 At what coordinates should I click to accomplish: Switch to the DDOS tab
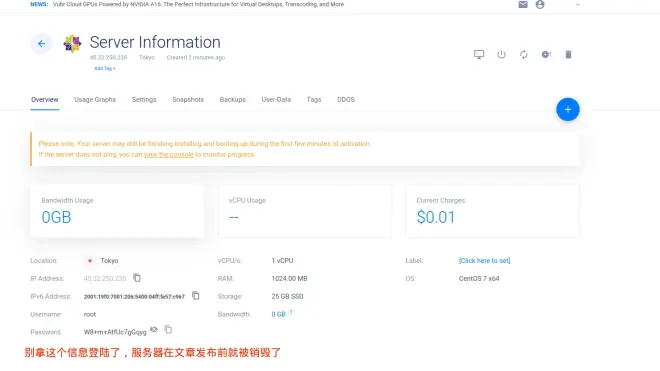click(346, 99)
